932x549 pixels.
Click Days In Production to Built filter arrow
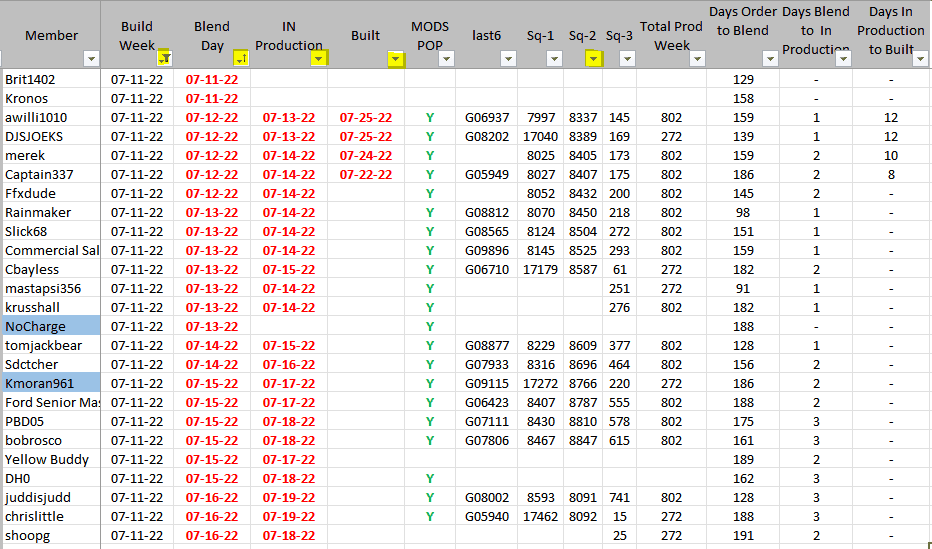[919, 59]
